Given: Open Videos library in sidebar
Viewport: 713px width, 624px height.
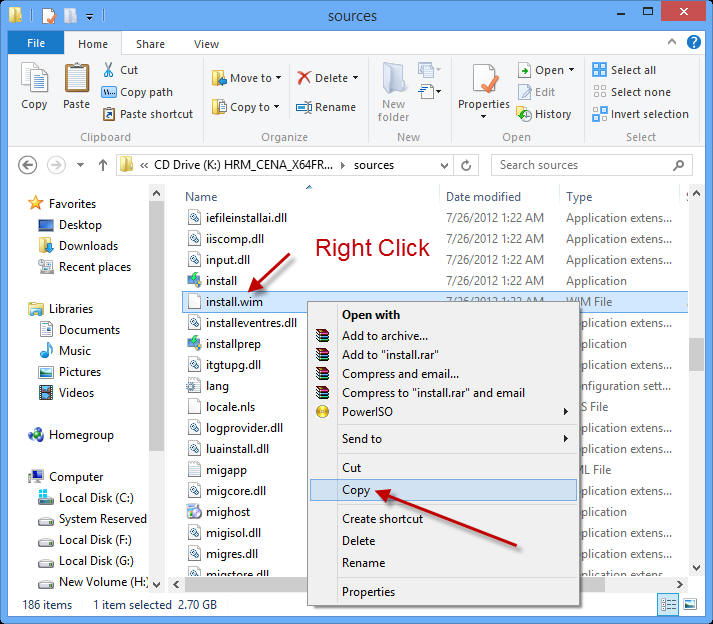Looking at the screenshot, I should coord(66,393).
